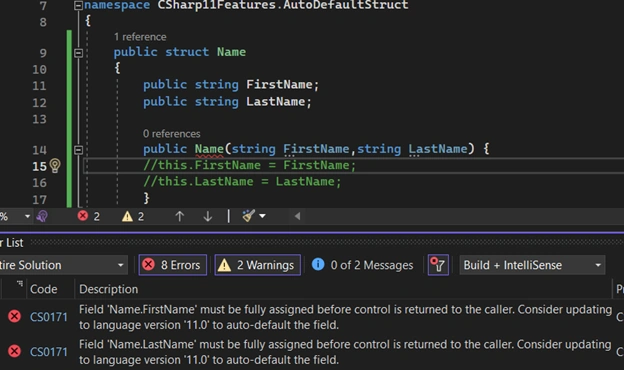
Task: Open the Entire Solution scope dropdown
Action: click(x=63, y=265)
